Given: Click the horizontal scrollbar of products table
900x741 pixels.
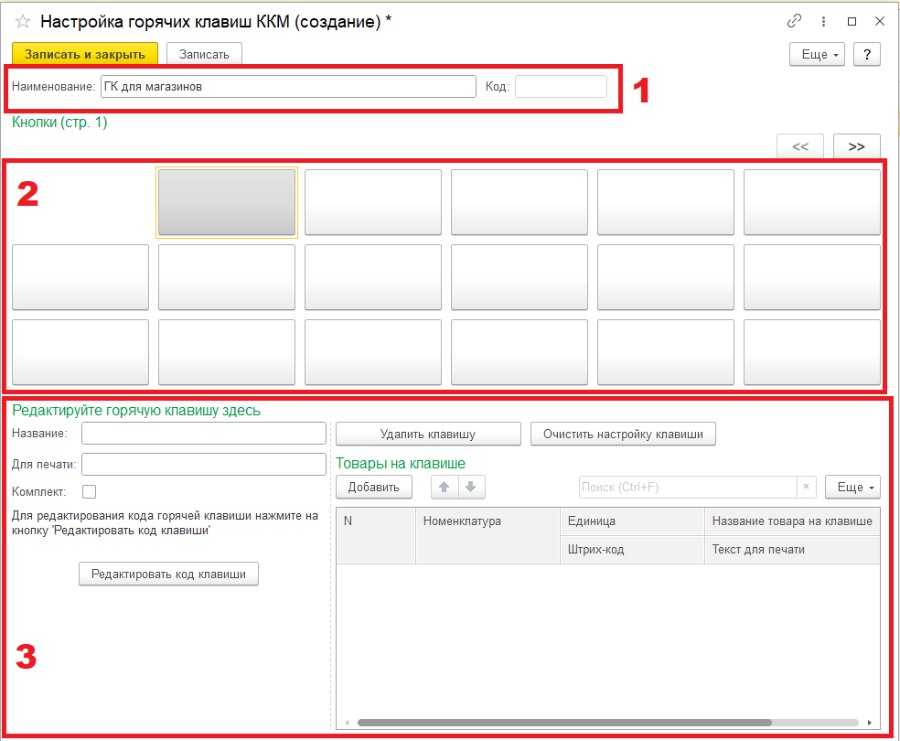Looking at the screenshot, I should point(564,723).
